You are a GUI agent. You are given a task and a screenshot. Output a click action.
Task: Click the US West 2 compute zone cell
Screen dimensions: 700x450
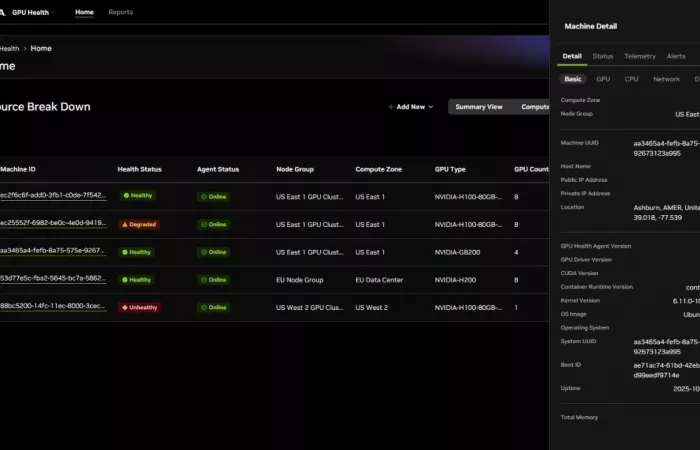tap(371, 308)
